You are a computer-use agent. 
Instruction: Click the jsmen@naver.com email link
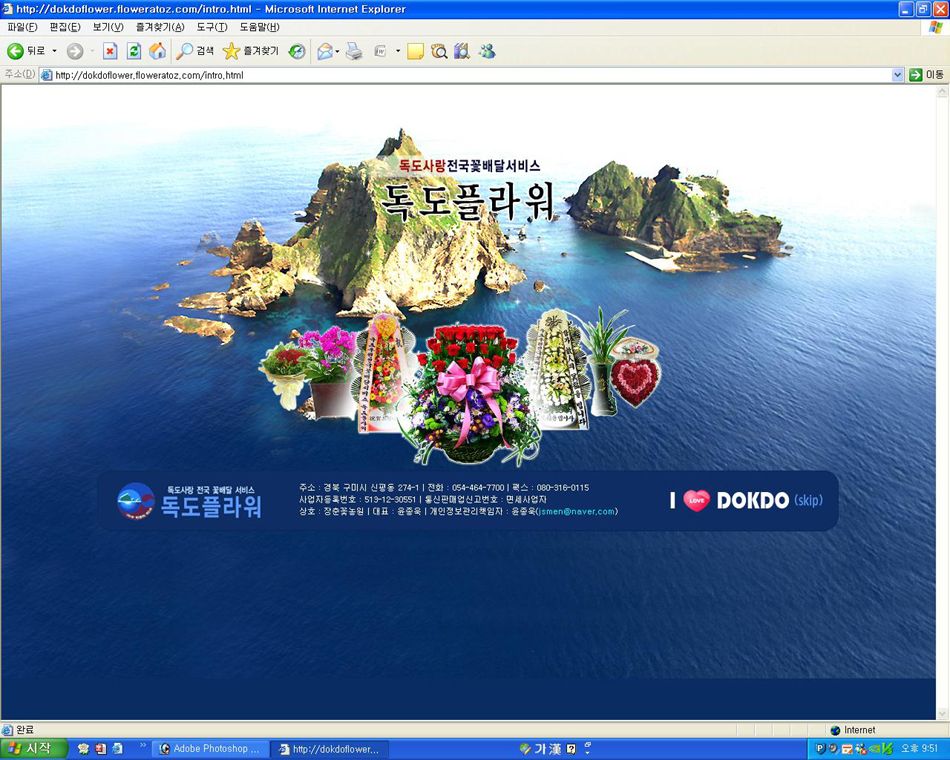(x=576, y=512)
